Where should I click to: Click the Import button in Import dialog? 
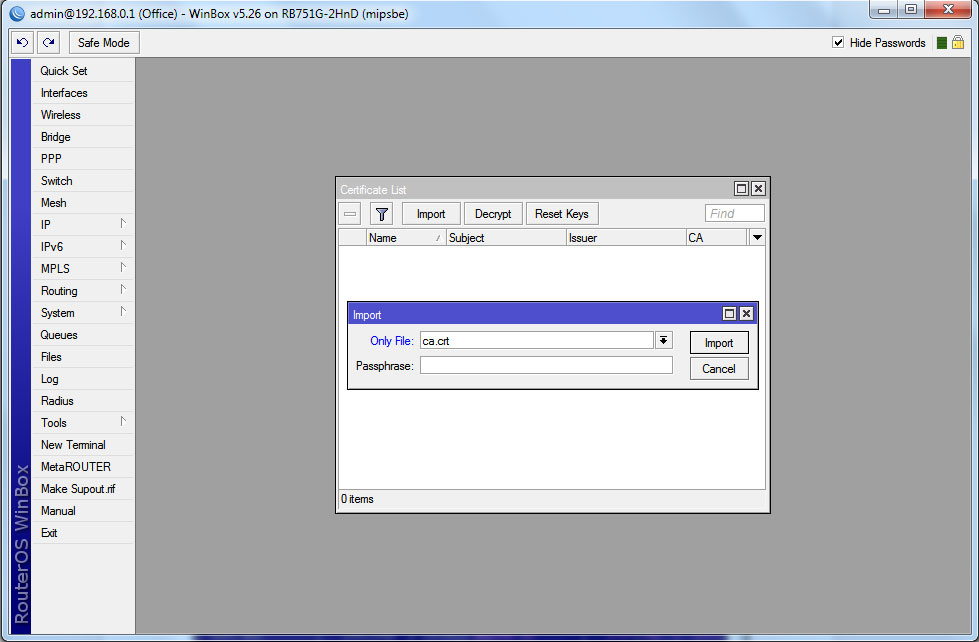[x=719, y=343]
